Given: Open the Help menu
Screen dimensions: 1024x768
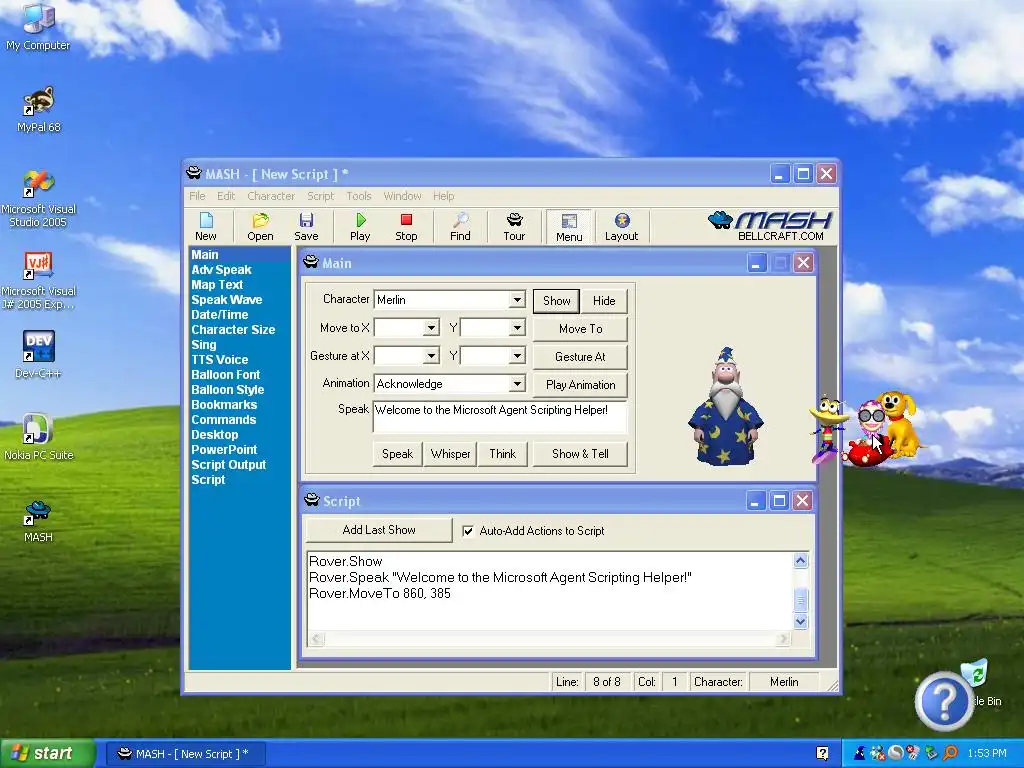Looking at the screenshot, I should (443, 196).
